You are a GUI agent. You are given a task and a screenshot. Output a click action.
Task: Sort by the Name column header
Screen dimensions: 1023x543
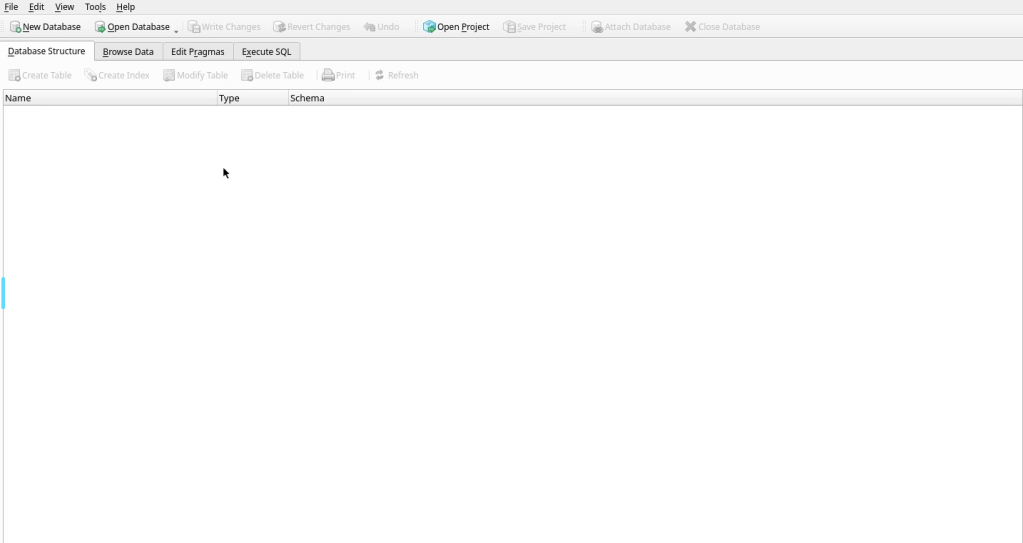click(110, 98)
